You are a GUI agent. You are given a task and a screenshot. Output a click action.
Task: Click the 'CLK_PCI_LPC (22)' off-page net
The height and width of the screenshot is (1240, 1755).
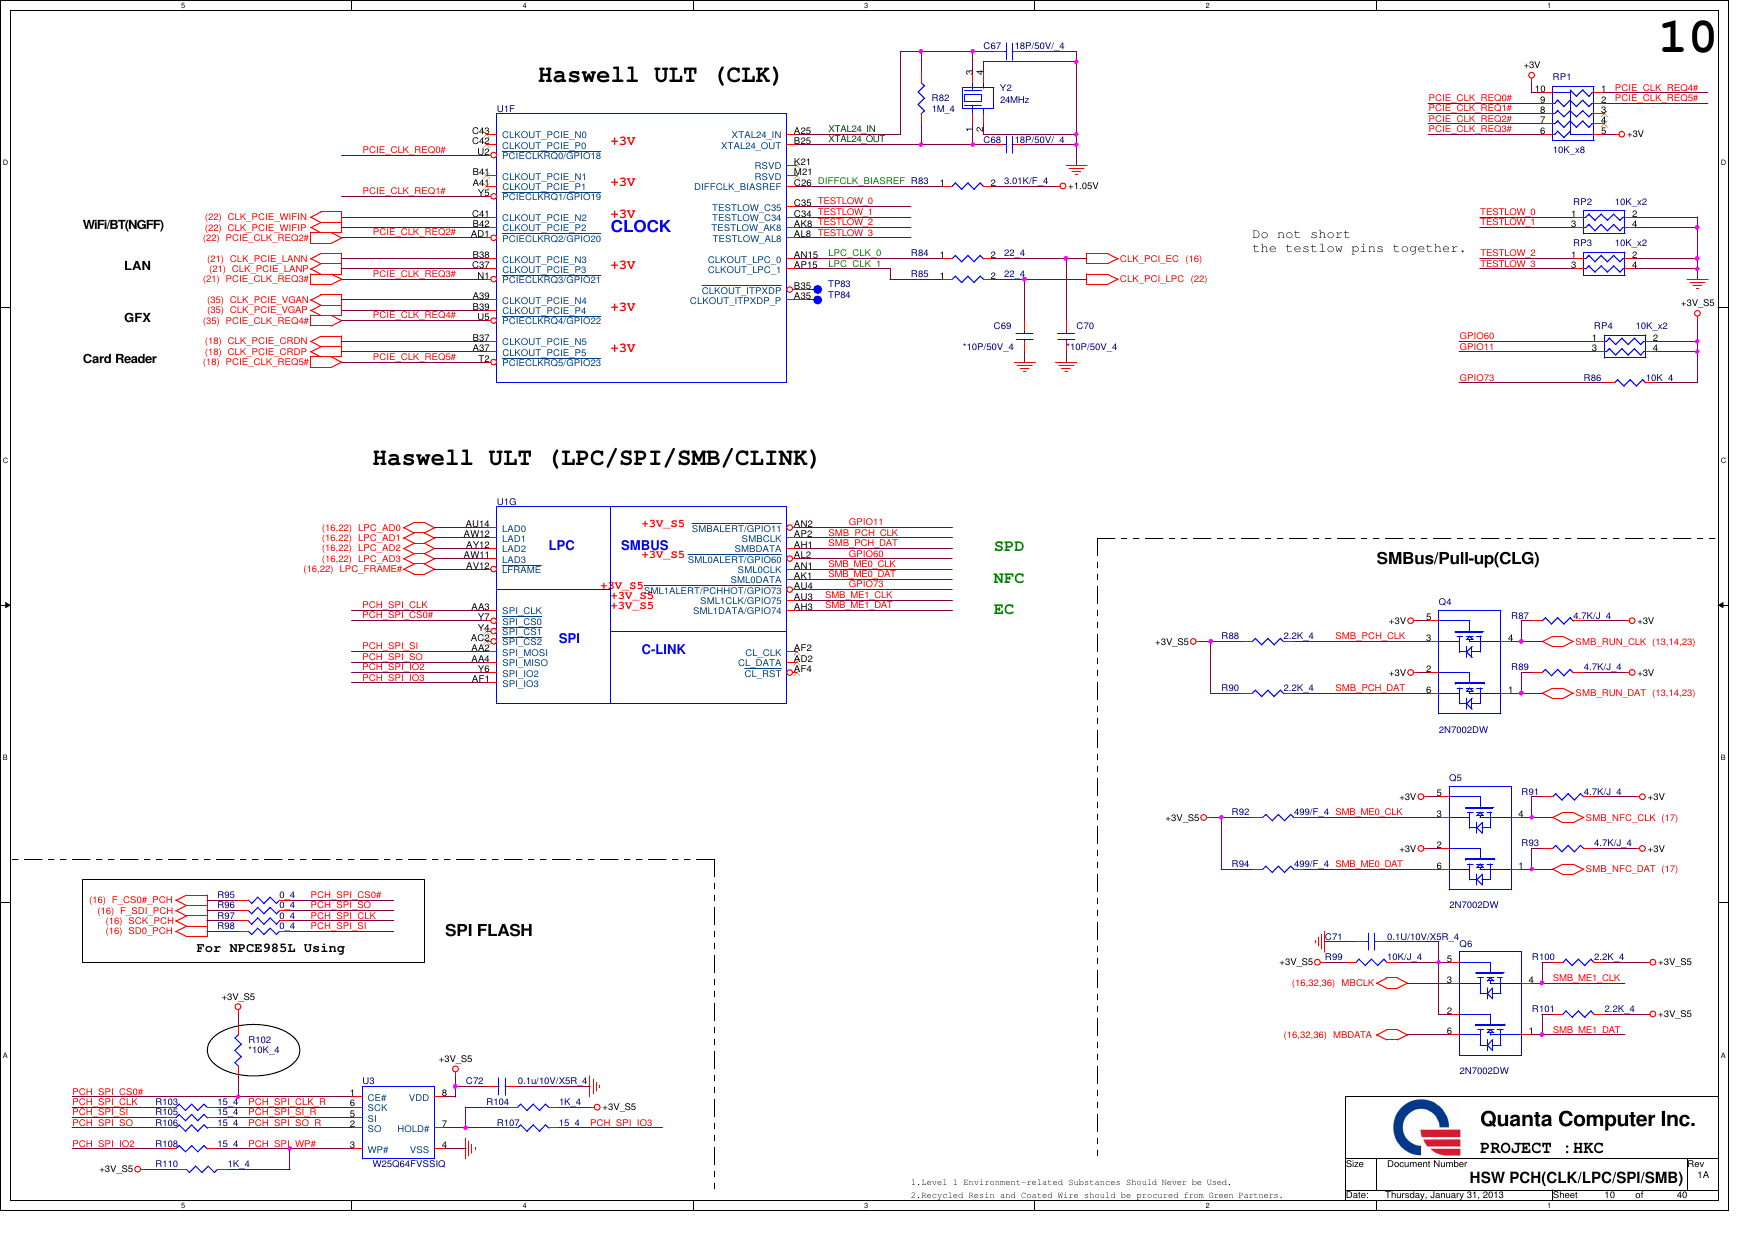pos(1163,279)
